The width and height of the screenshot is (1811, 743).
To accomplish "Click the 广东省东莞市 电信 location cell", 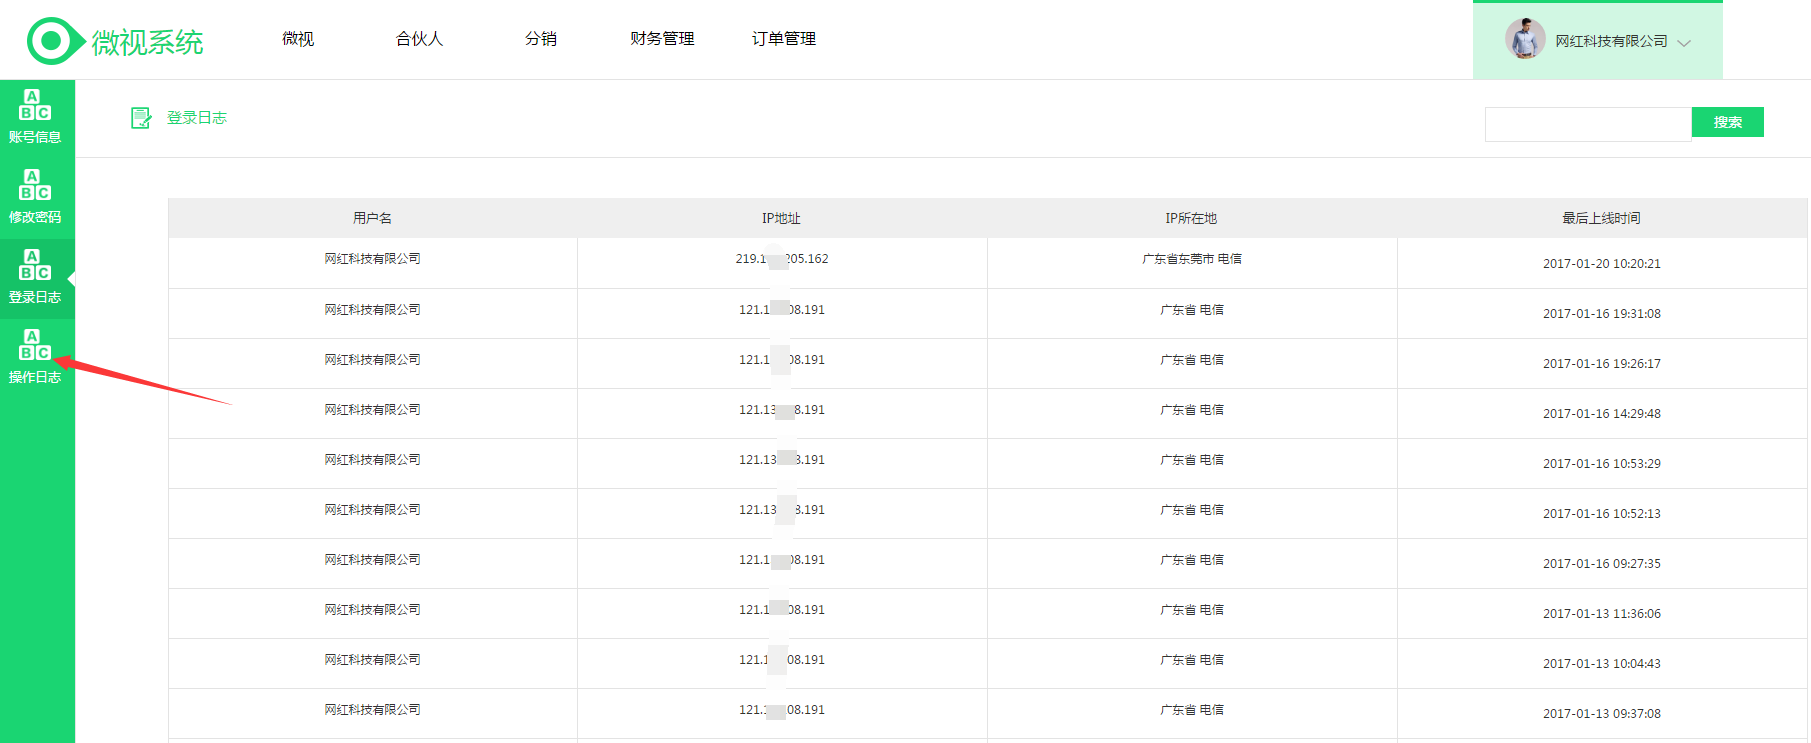I will pyautogui.click(x=1192, y=259).
